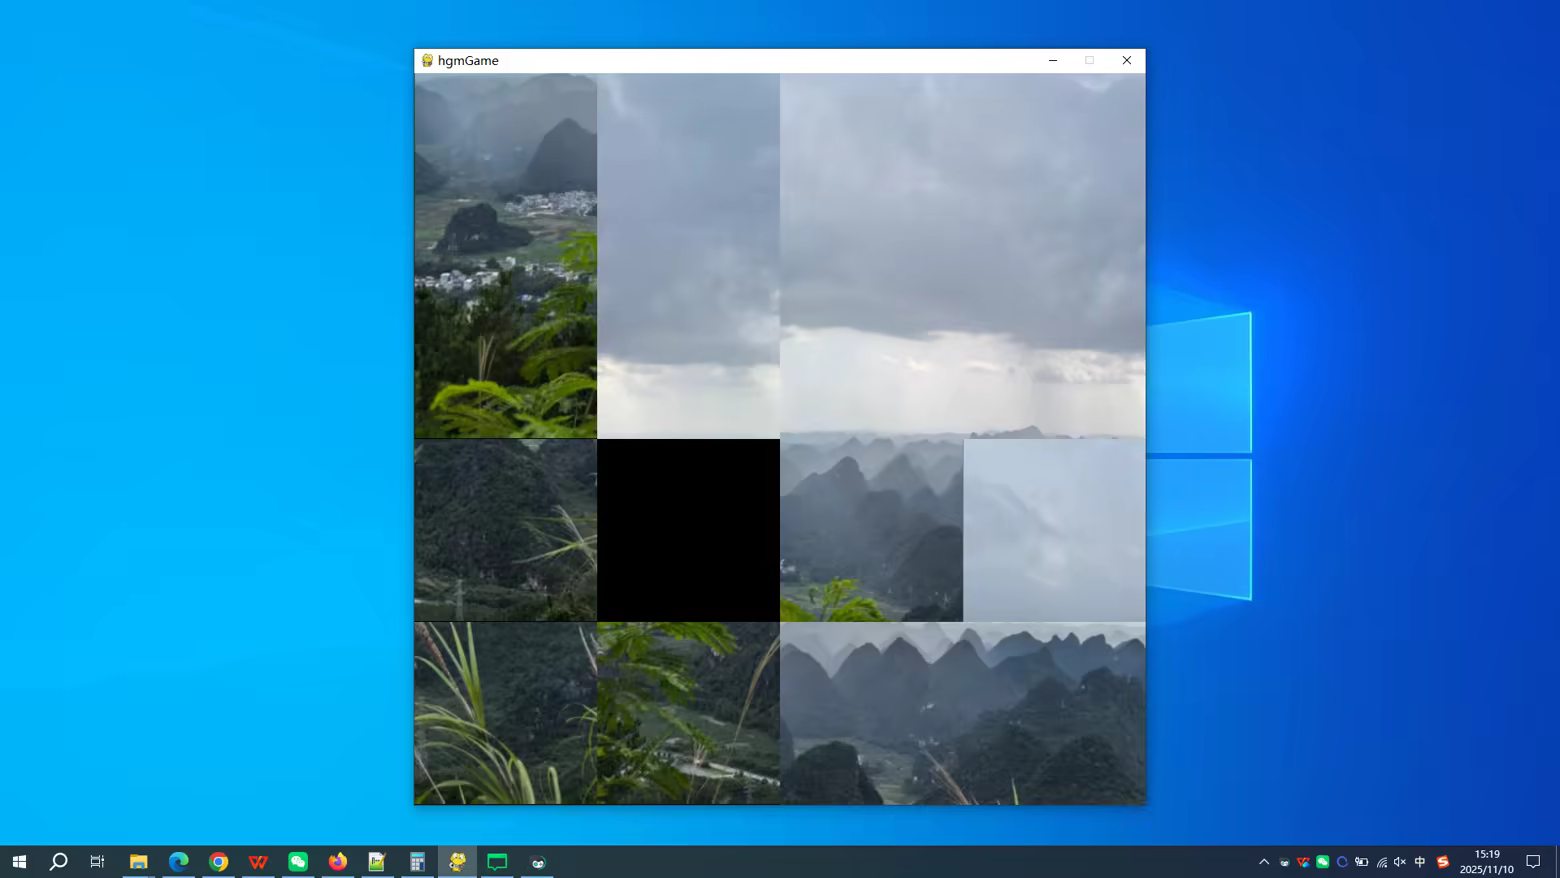Open the Windows Start menu

click(x=19, y=861)
